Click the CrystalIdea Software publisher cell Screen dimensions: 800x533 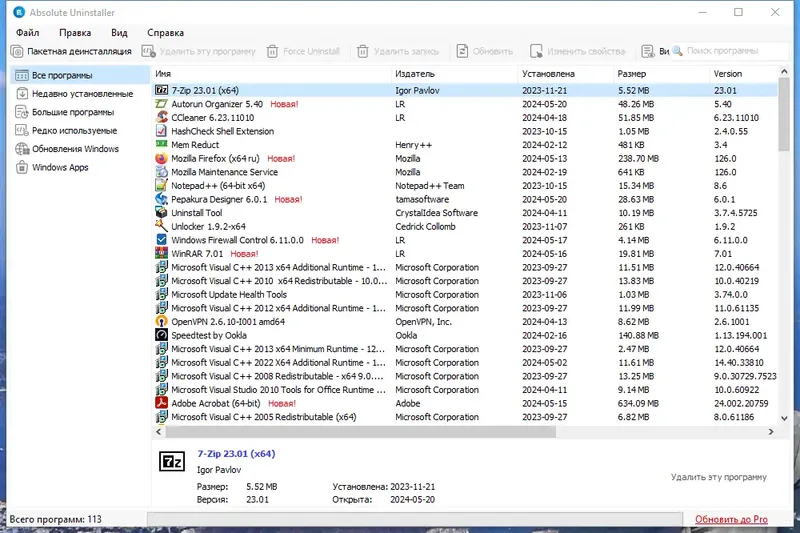[x=436, y=213]
